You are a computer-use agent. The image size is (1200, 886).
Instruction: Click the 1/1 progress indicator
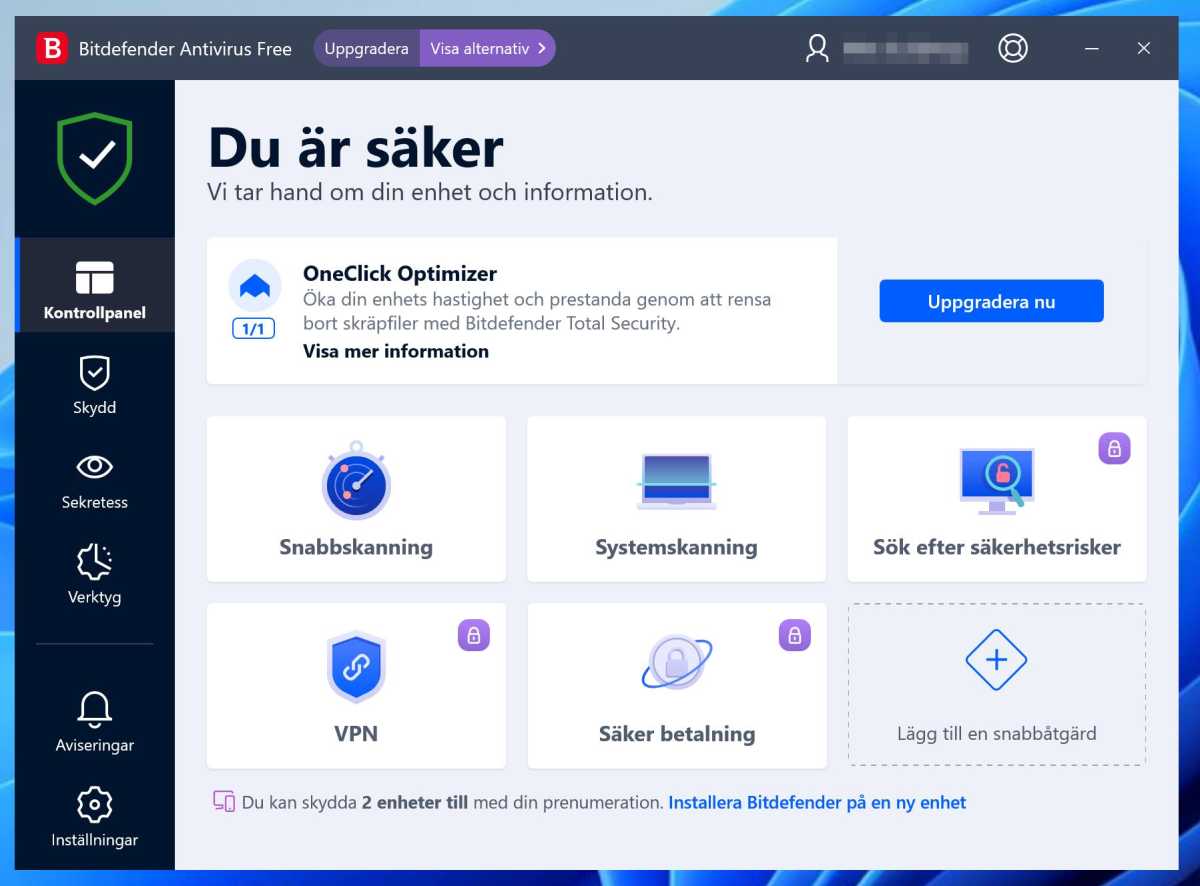point(253,328)
